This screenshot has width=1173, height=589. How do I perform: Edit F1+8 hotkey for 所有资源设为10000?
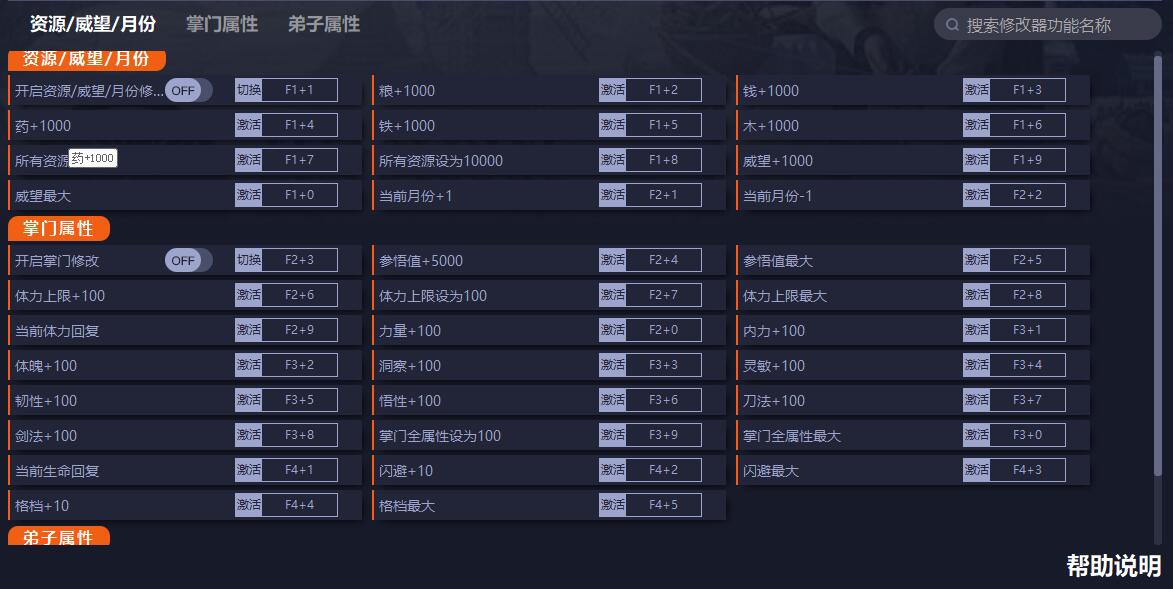tap(664, 159)
